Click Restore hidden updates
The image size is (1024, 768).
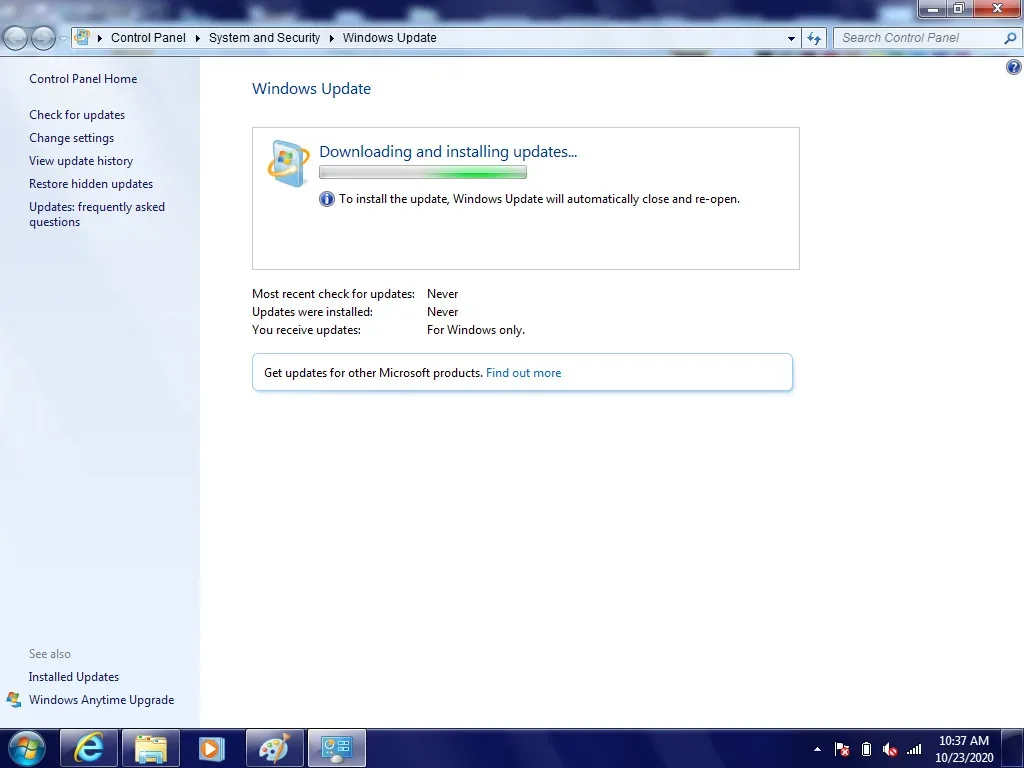click(x=91, y=184)
